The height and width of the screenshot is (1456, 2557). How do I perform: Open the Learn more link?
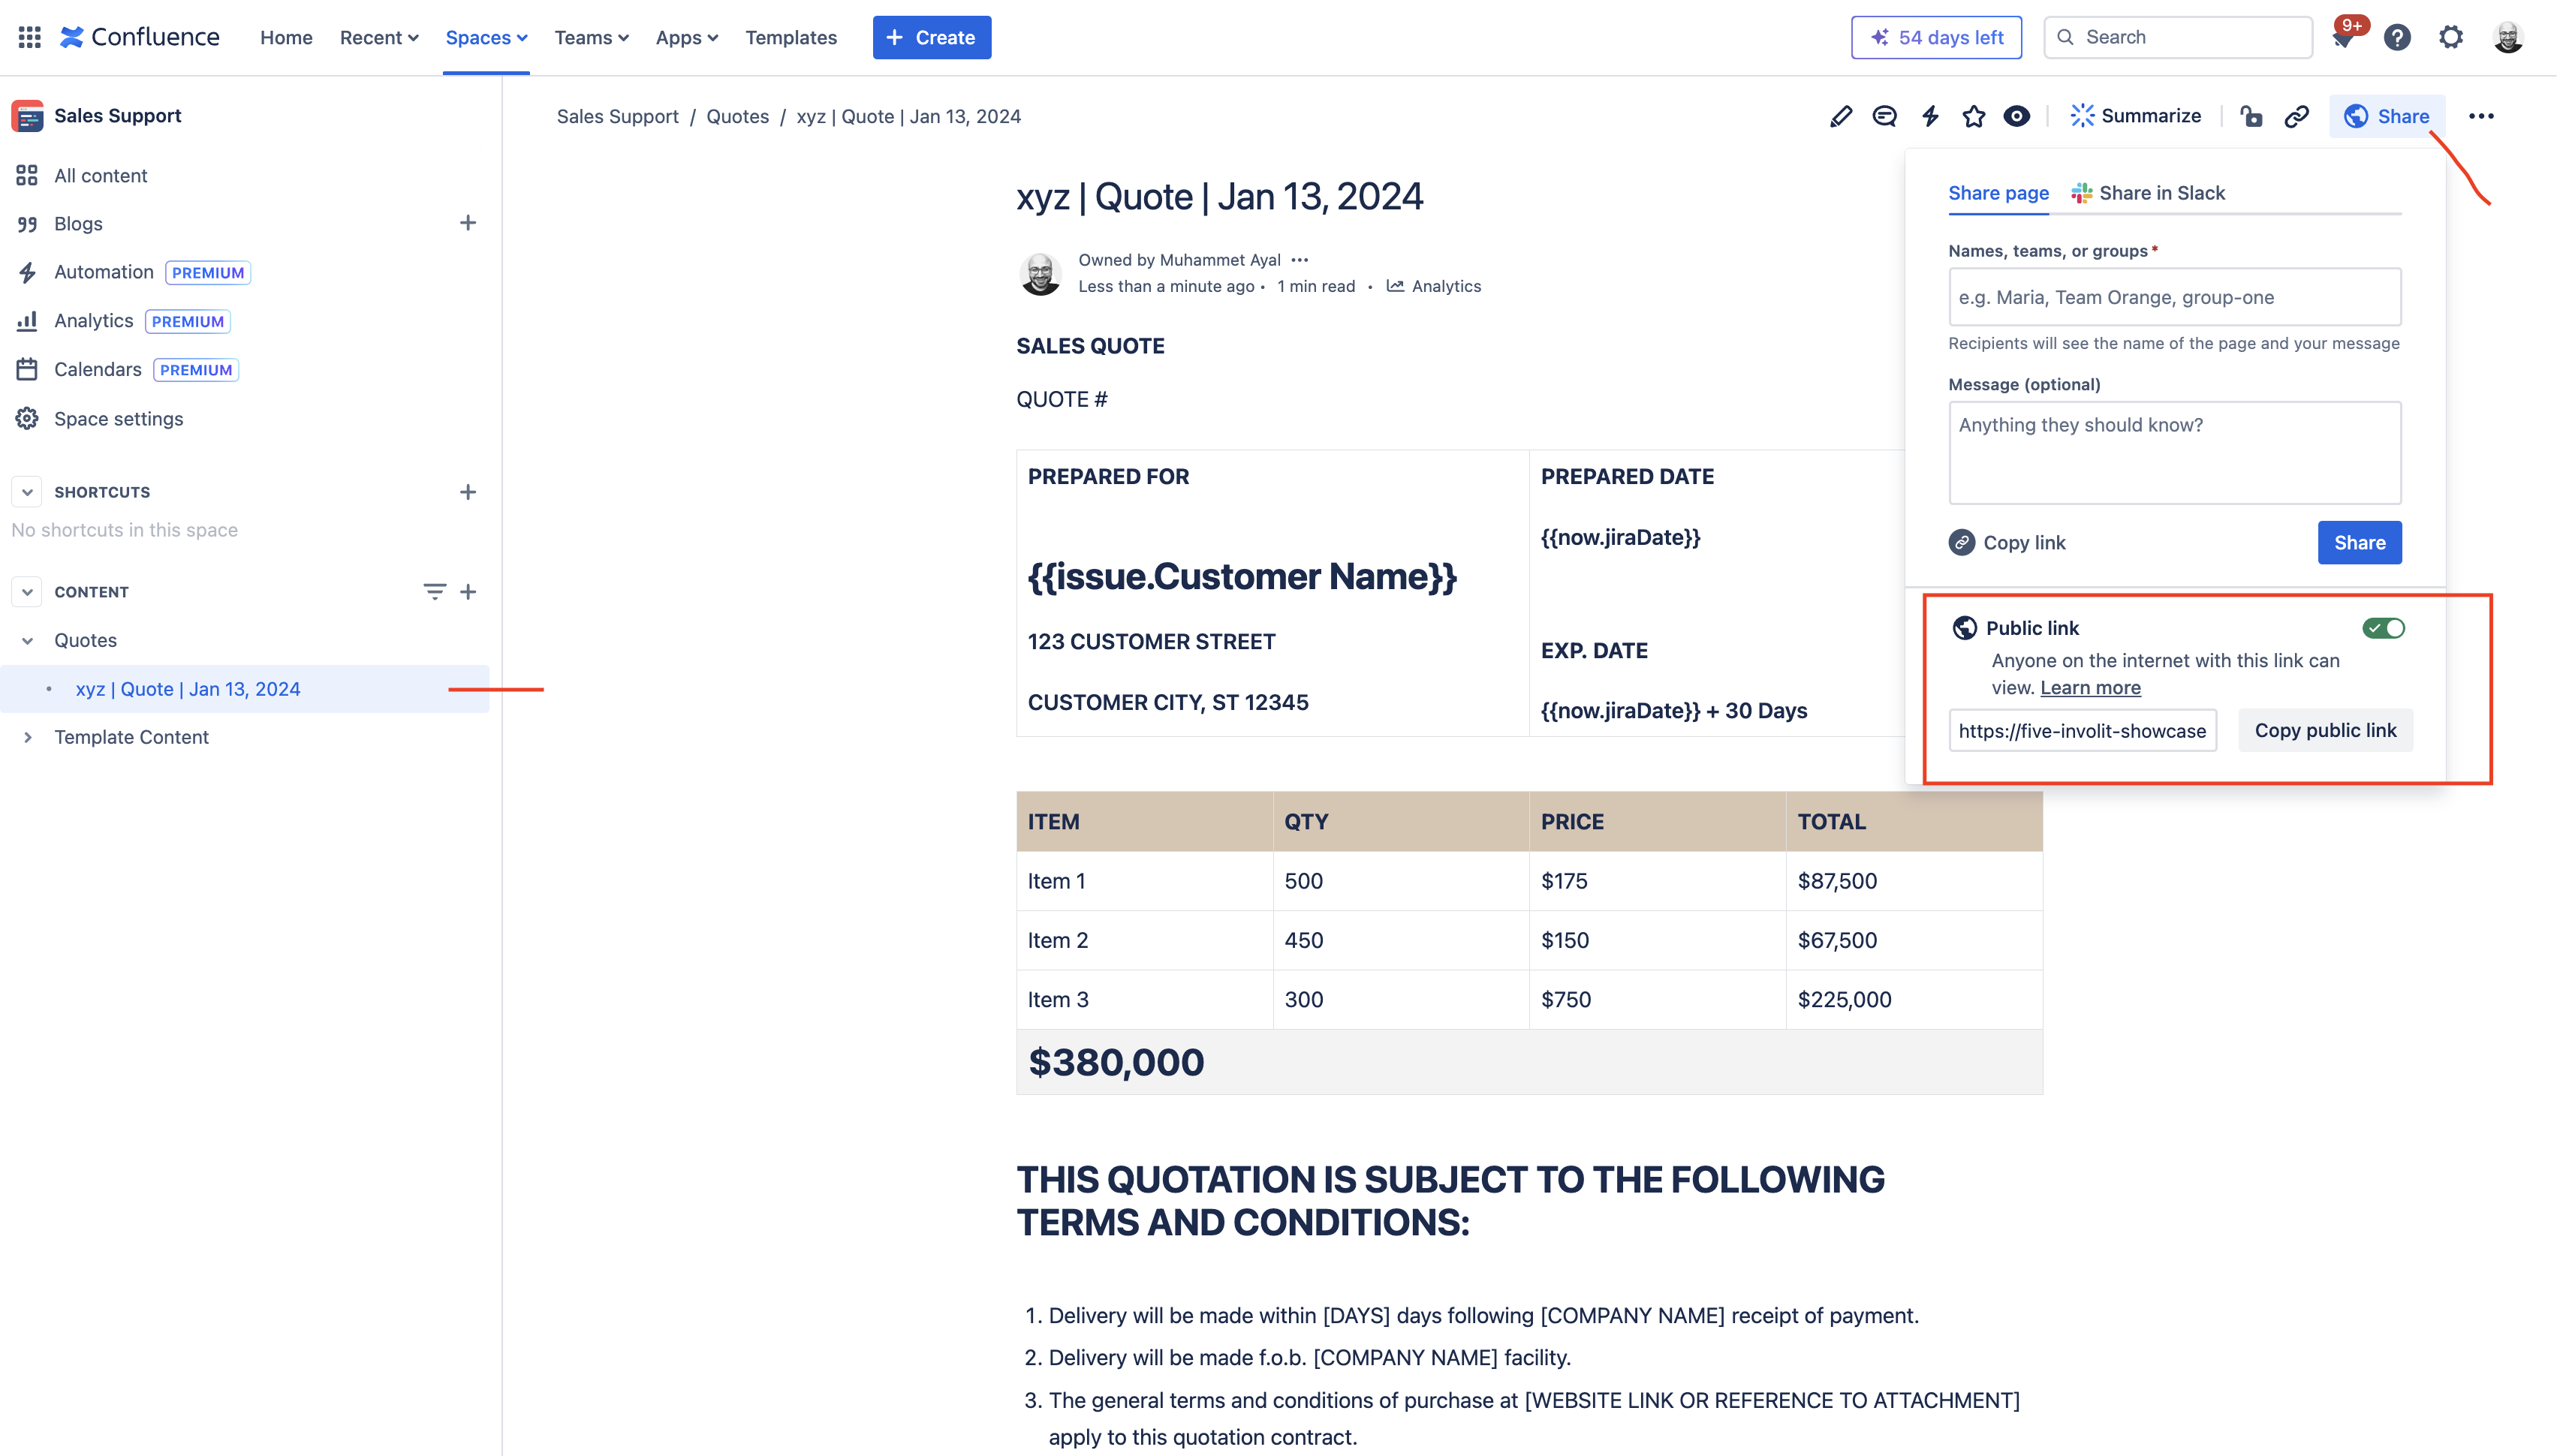tap(2090, 688)
